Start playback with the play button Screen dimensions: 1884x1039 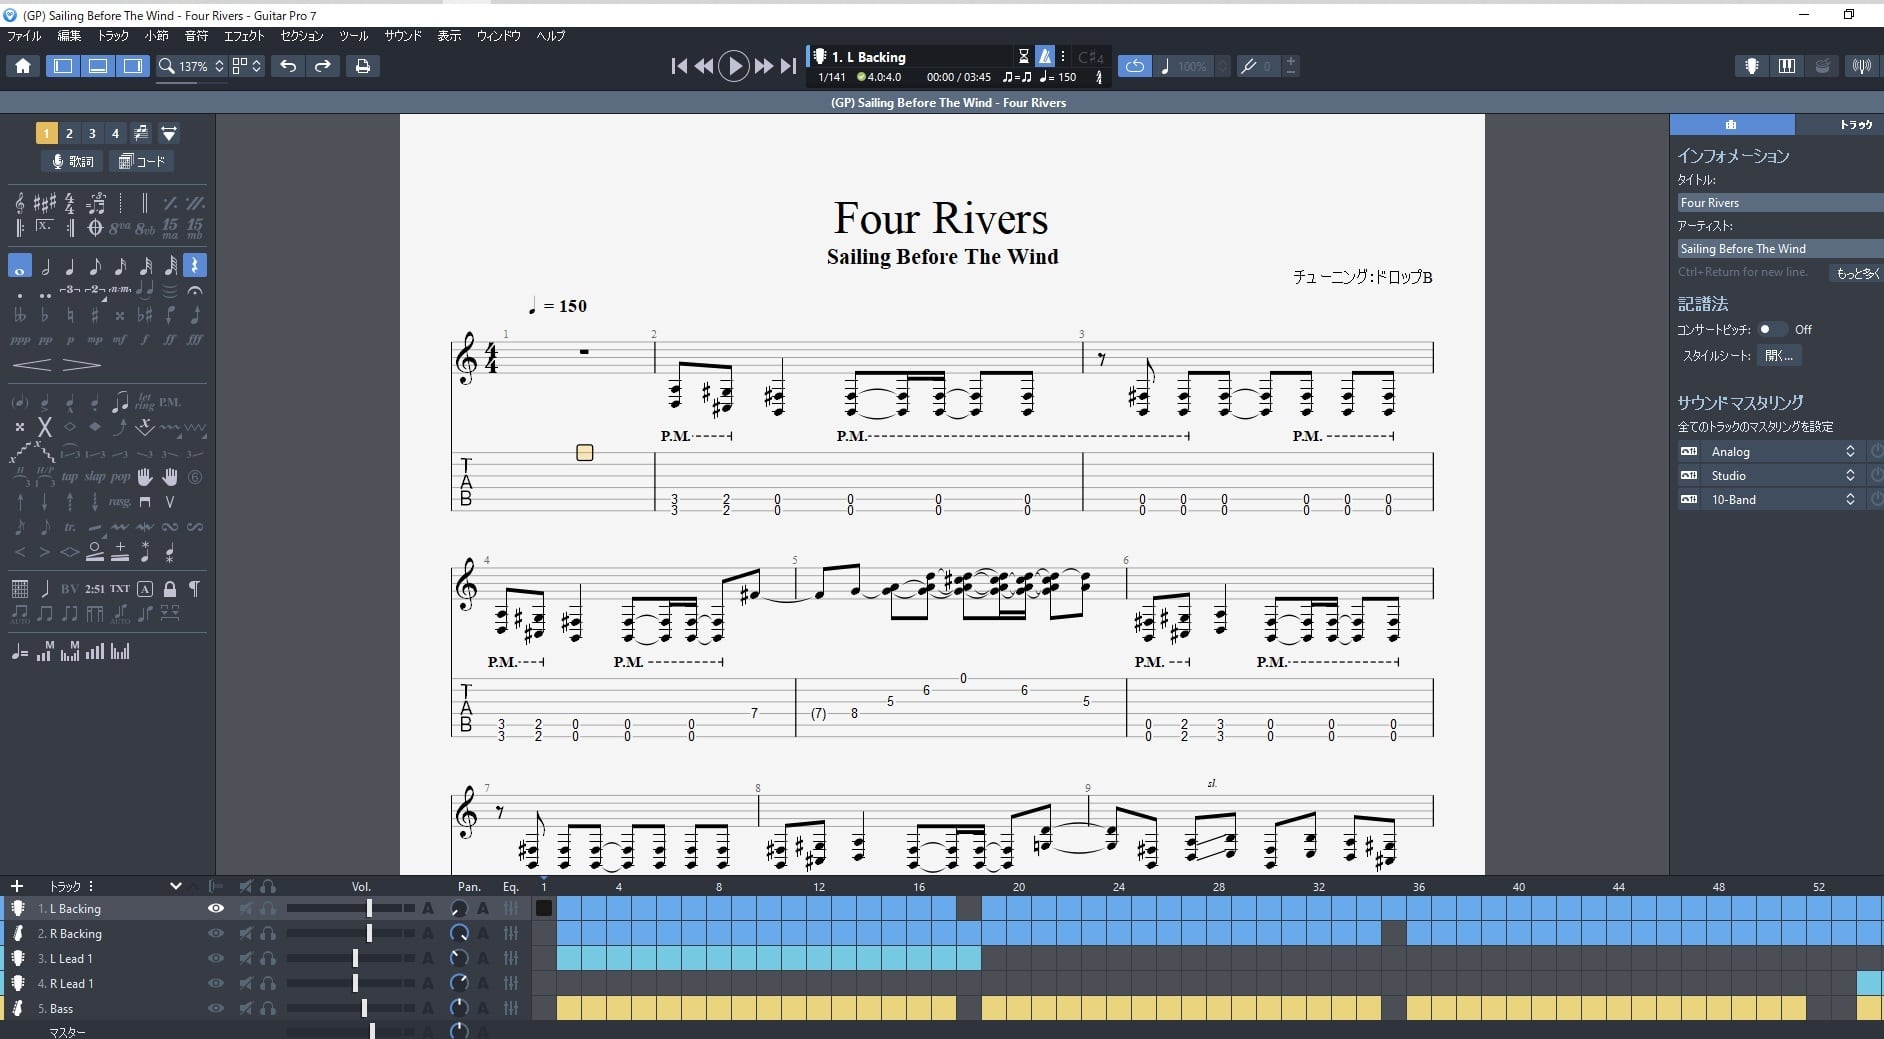pyautogui.click(x=734, y=66)
